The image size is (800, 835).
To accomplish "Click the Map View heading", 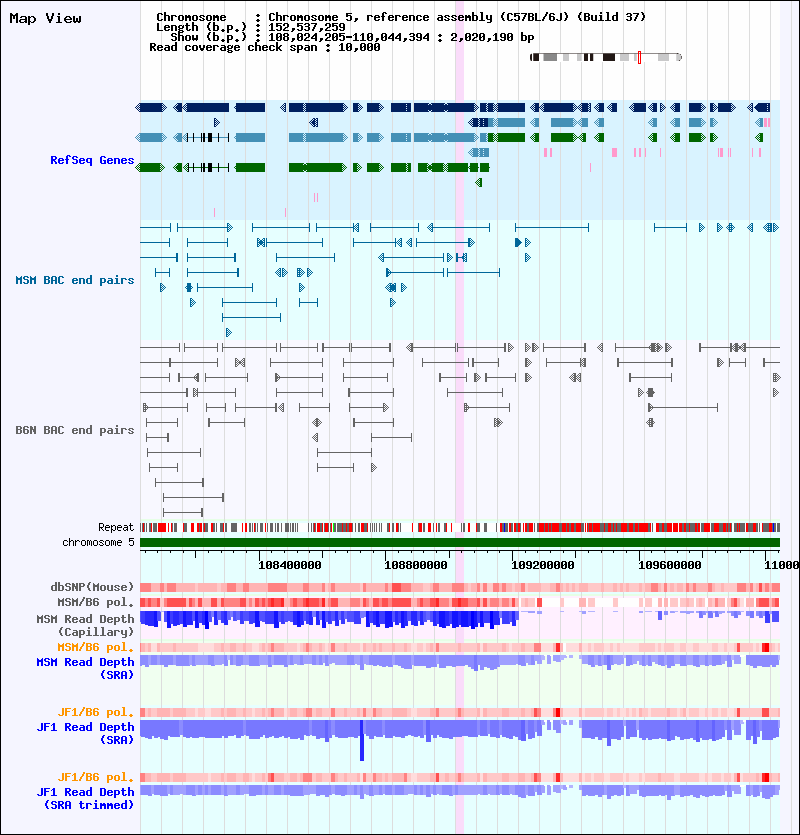I will (46, 19).
